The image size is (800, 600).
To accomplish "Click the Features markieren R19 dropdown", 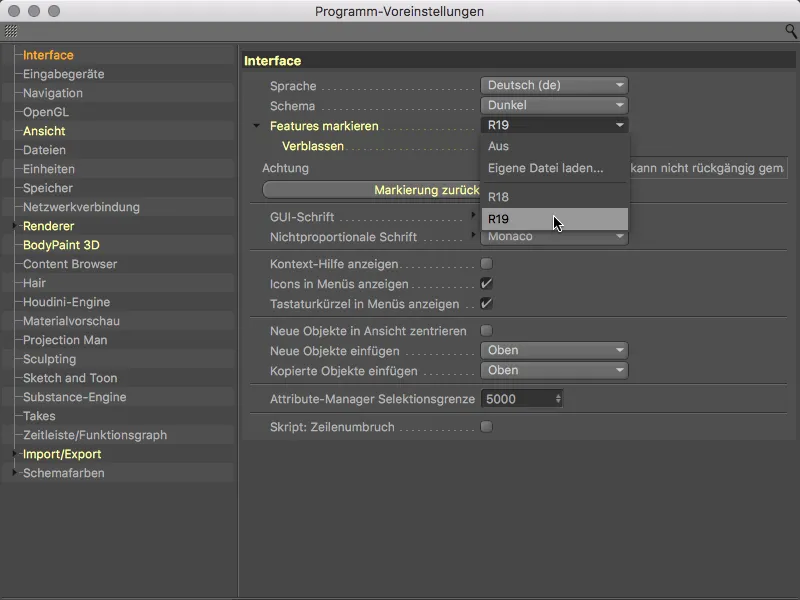I will click(554, 125).
